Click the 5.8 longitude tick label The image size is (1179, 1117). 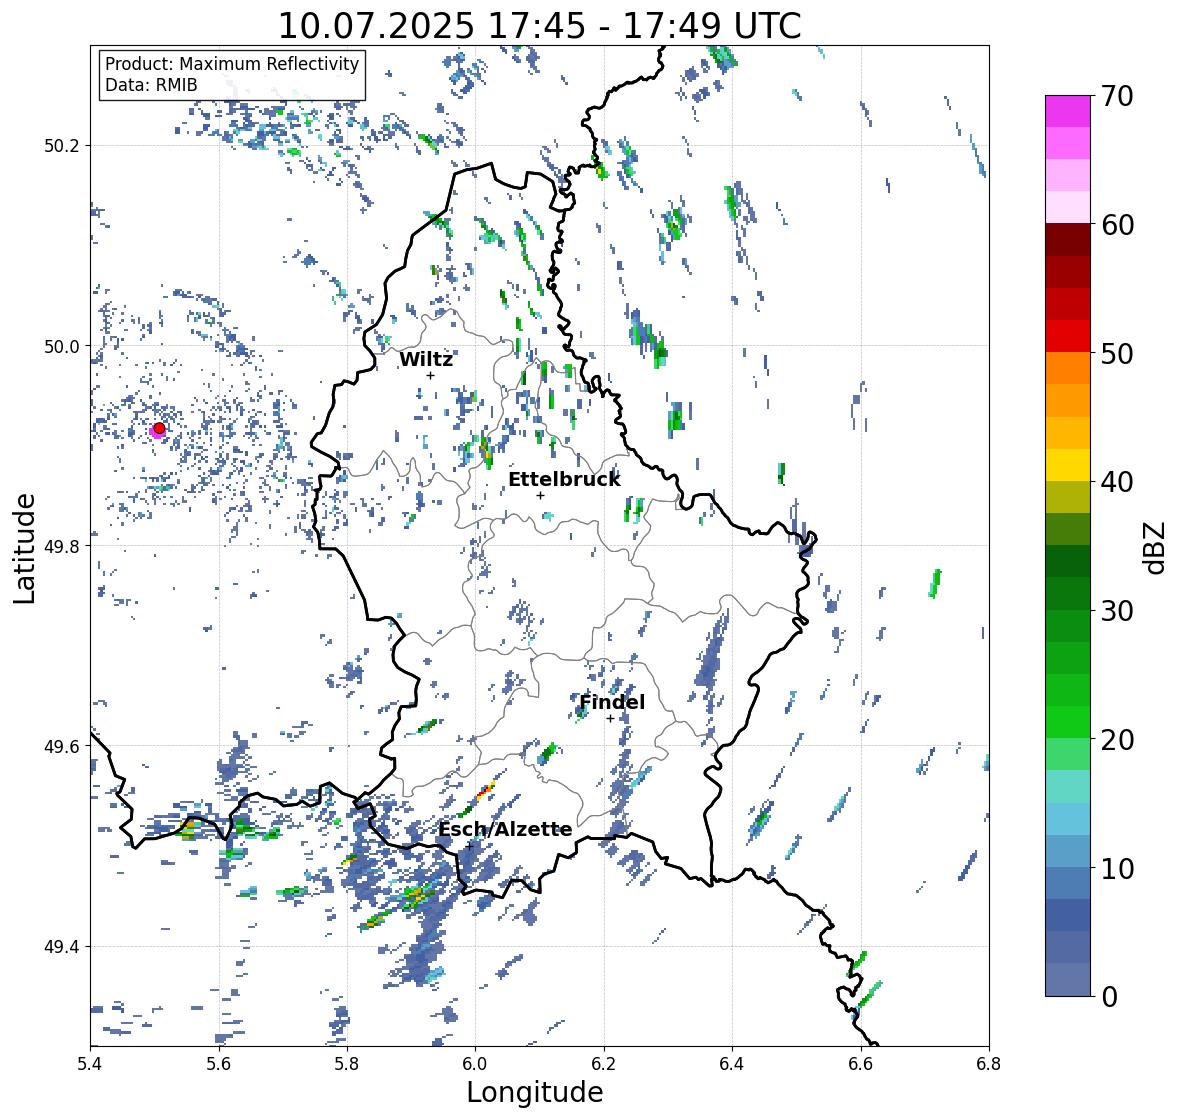(347, 1064)
